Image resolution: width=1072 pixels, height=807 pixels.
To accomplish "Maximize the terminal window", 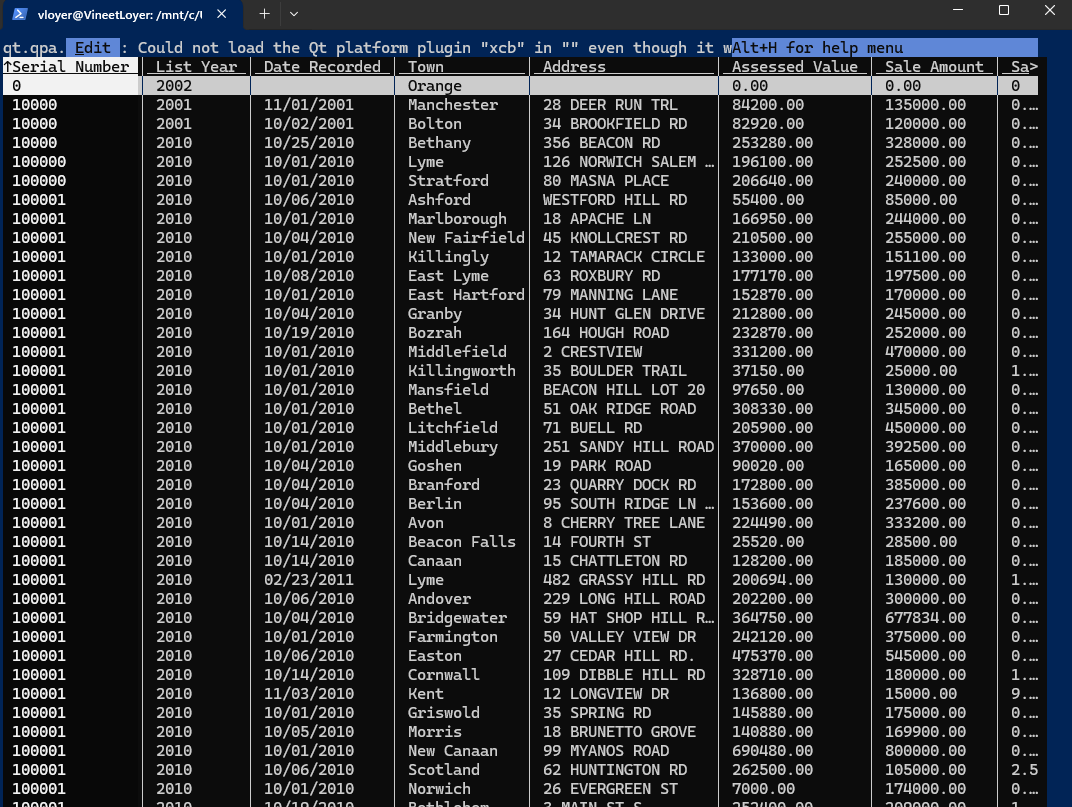I will (x=1003, y=11).
